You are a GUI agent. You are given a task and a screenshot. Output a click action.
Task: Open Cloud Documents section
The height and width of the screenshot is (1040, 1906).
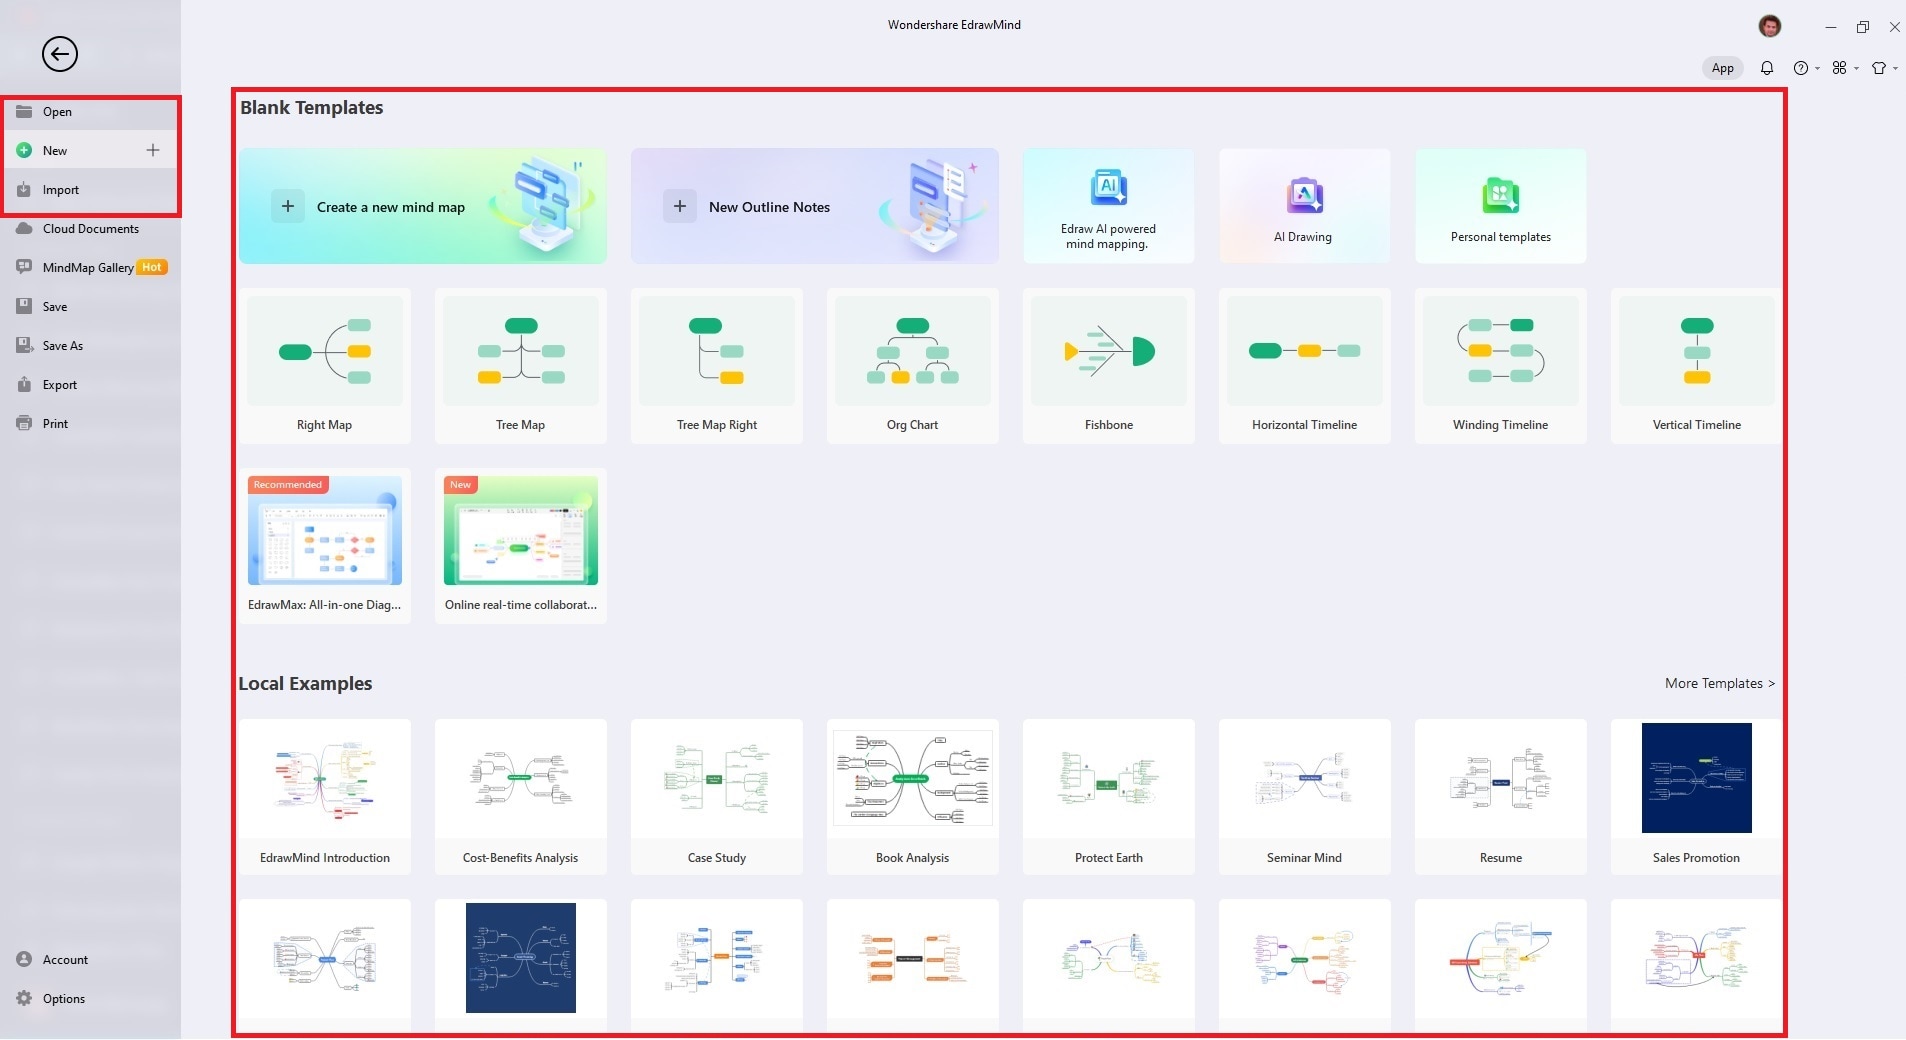pos(91,228)
